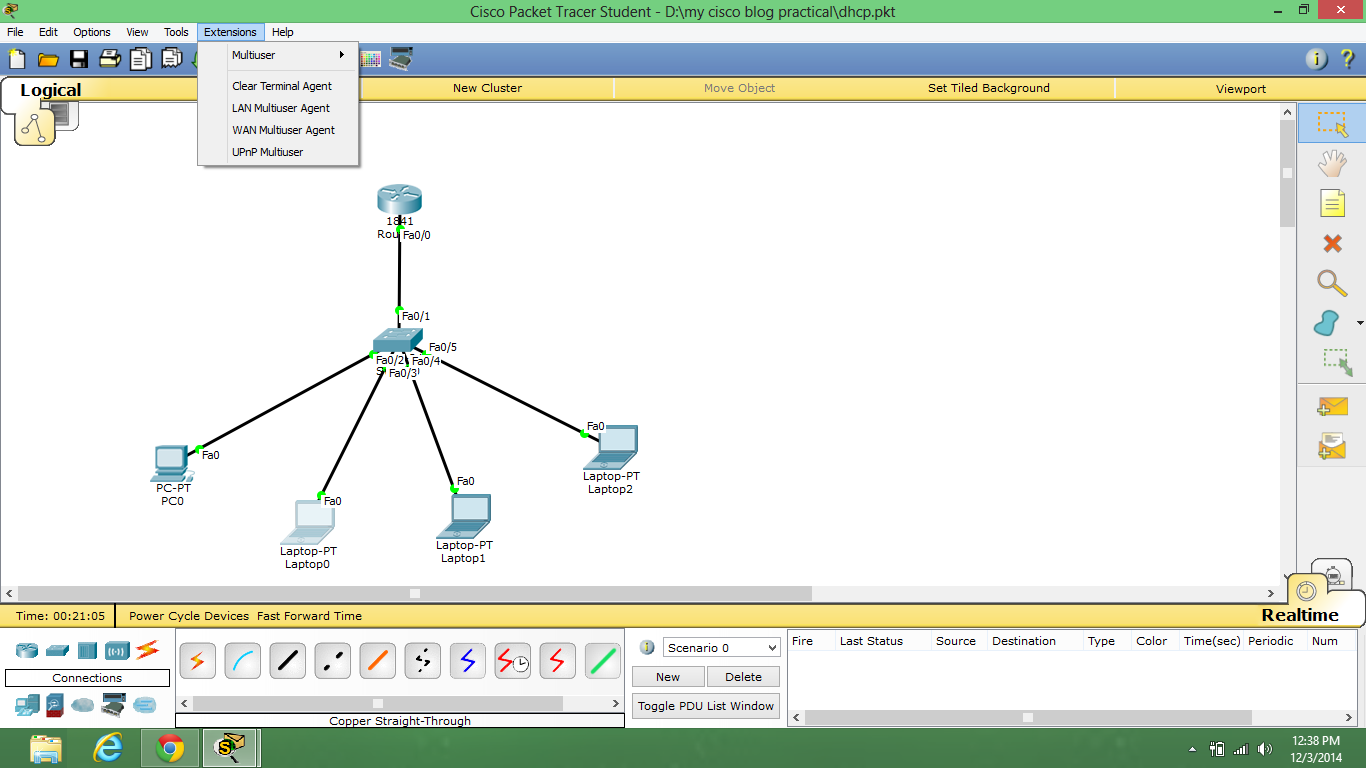1366x768 pixels.
Task: Select the Inspect magnifier tool
Action: point(1332,283)
